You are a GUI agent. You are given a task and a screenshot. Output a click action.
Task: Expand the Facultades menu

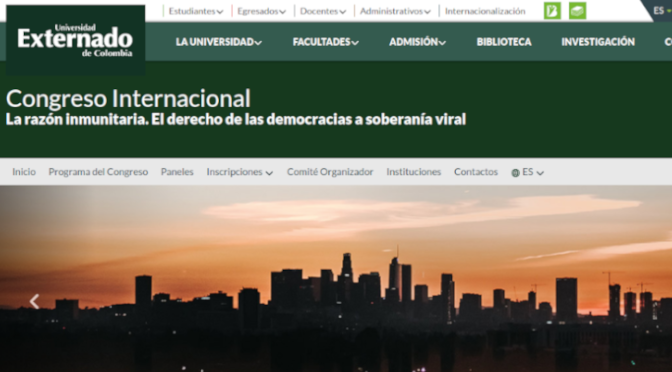click(x=326, y=42)
